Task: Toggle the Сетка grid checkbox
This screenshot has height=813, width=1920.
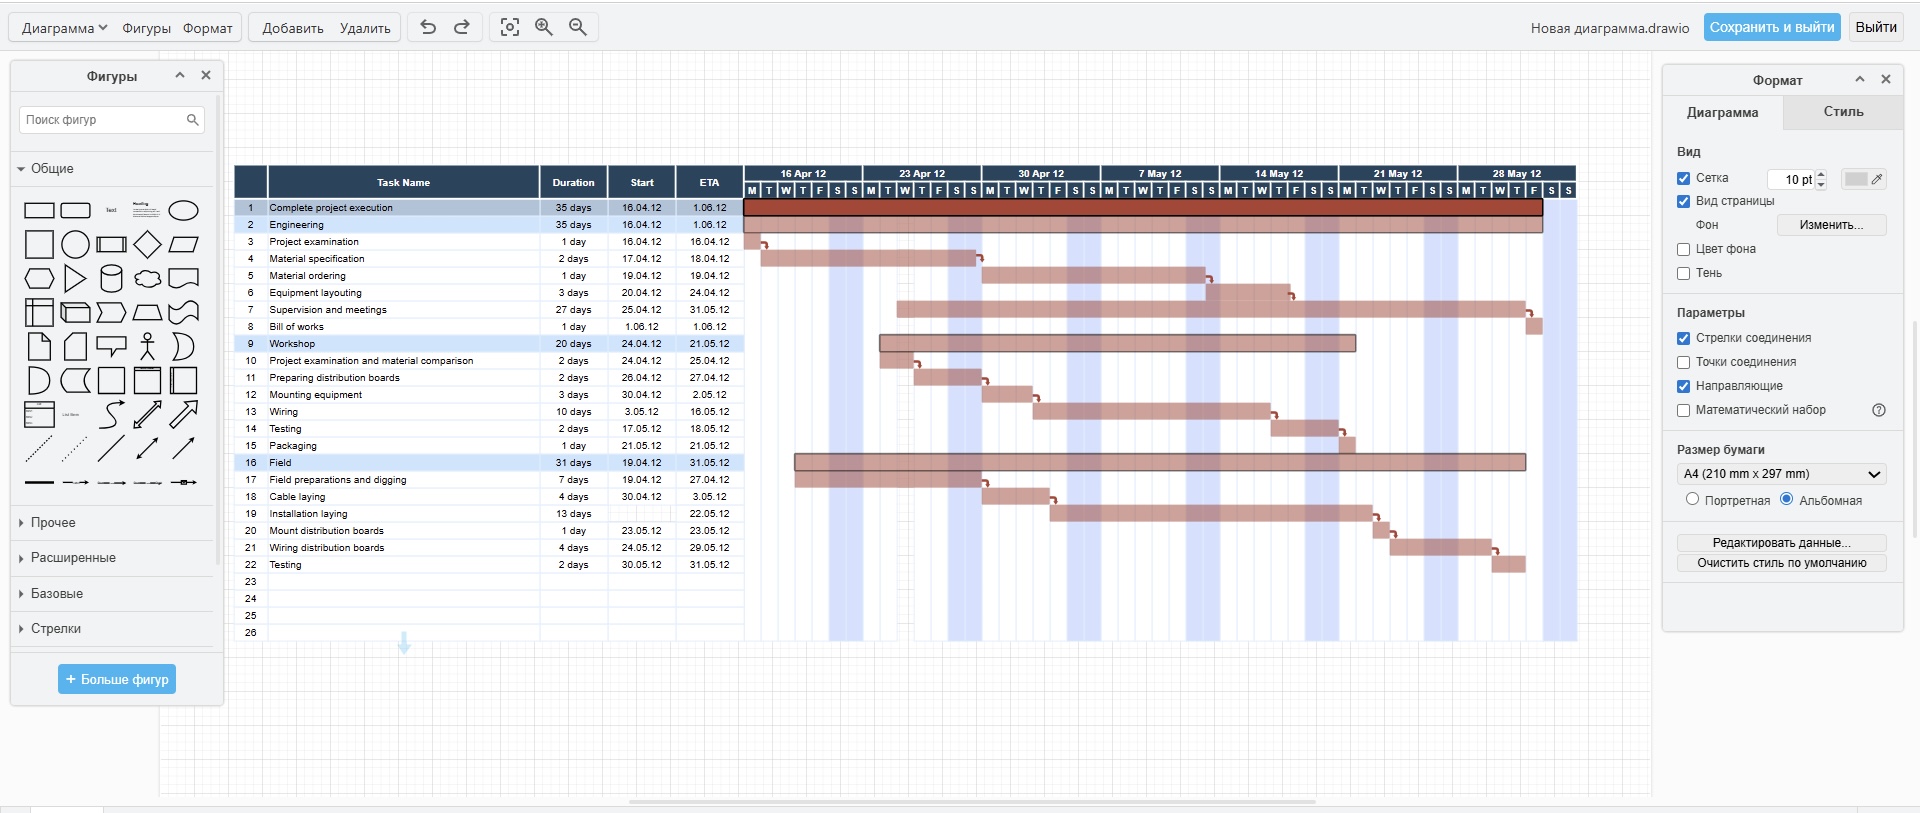Action: click(1683, 178)
